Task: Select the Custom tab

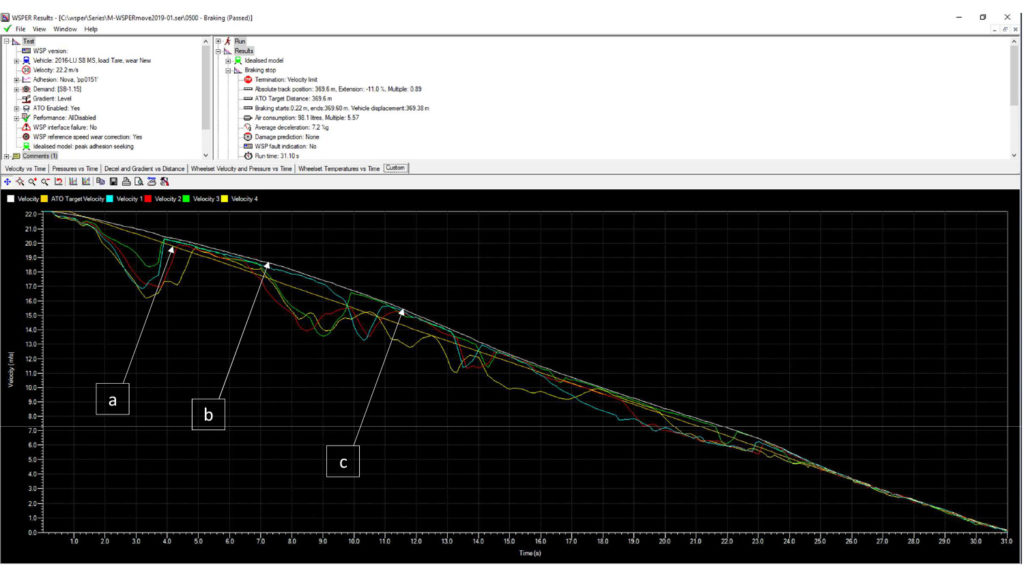Action: tap(395, 168)
